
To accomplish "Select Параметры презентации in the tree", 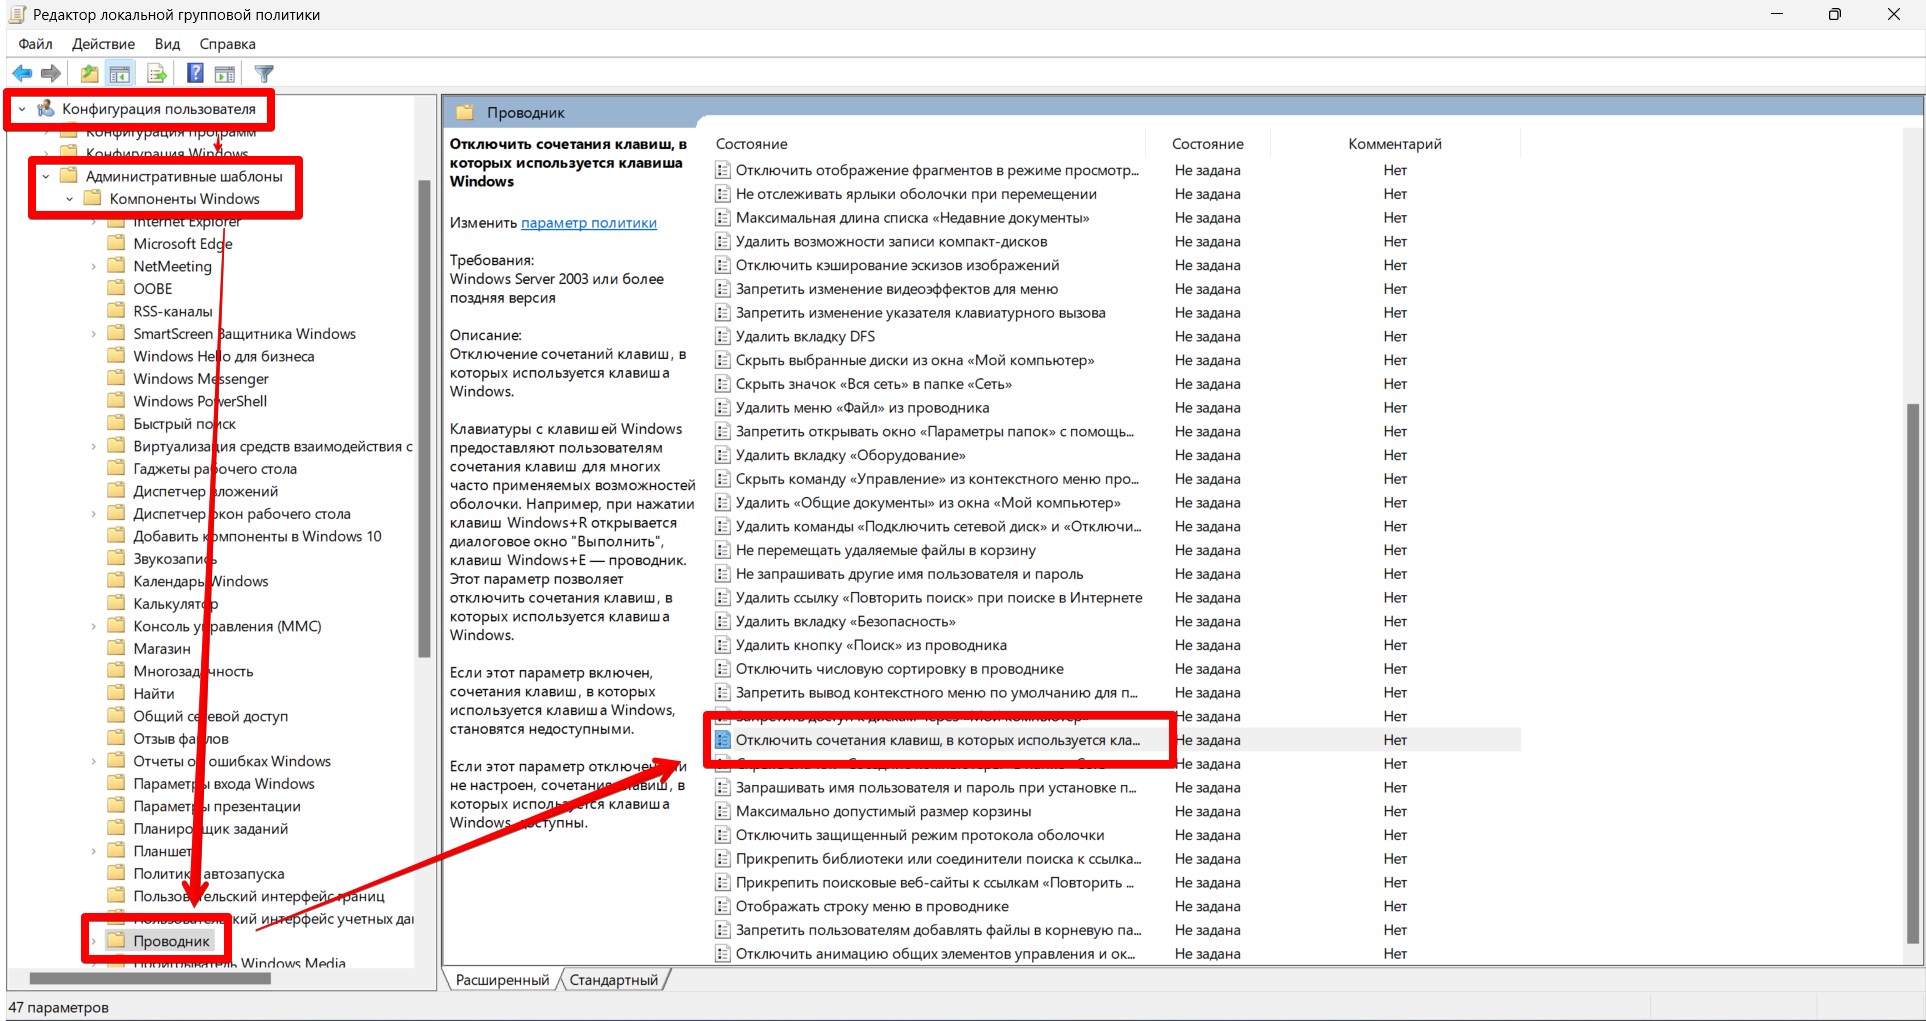I will point(216,806).
